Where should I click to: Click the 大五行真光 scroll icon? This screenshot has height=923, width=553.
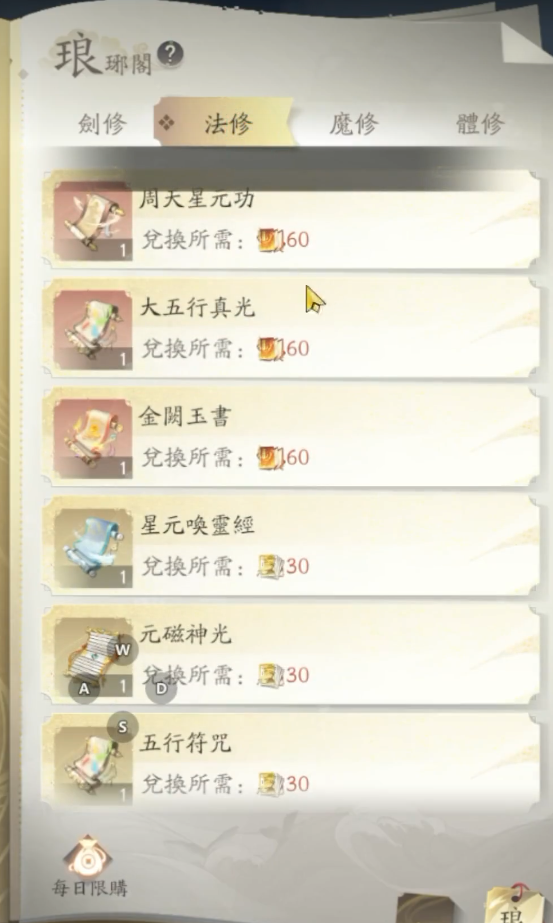tap(92, 330)
